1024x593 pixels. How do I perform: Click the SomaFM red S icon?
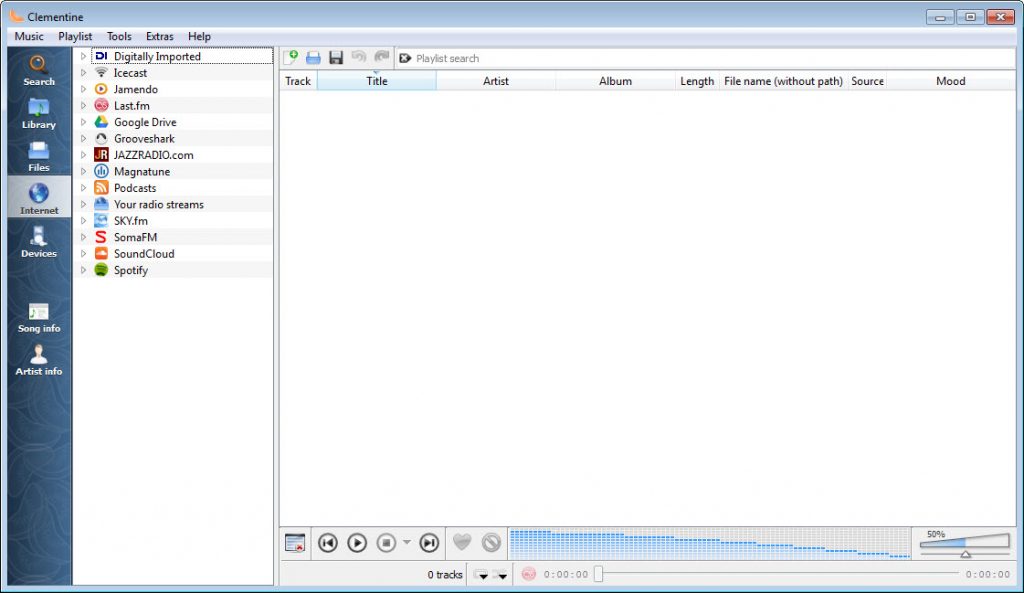(x=101, y=237)
